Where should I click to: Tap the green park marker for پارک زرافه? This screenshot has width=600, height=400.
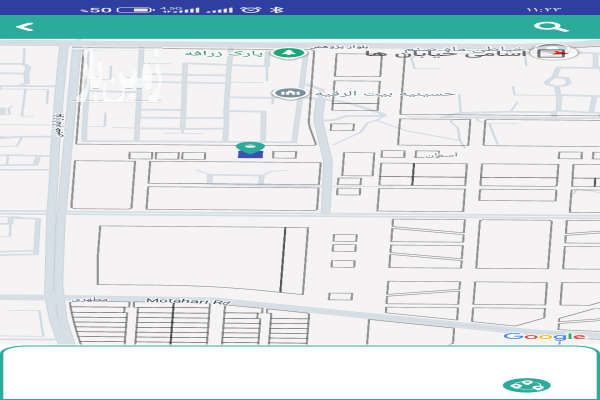point(289,53)
